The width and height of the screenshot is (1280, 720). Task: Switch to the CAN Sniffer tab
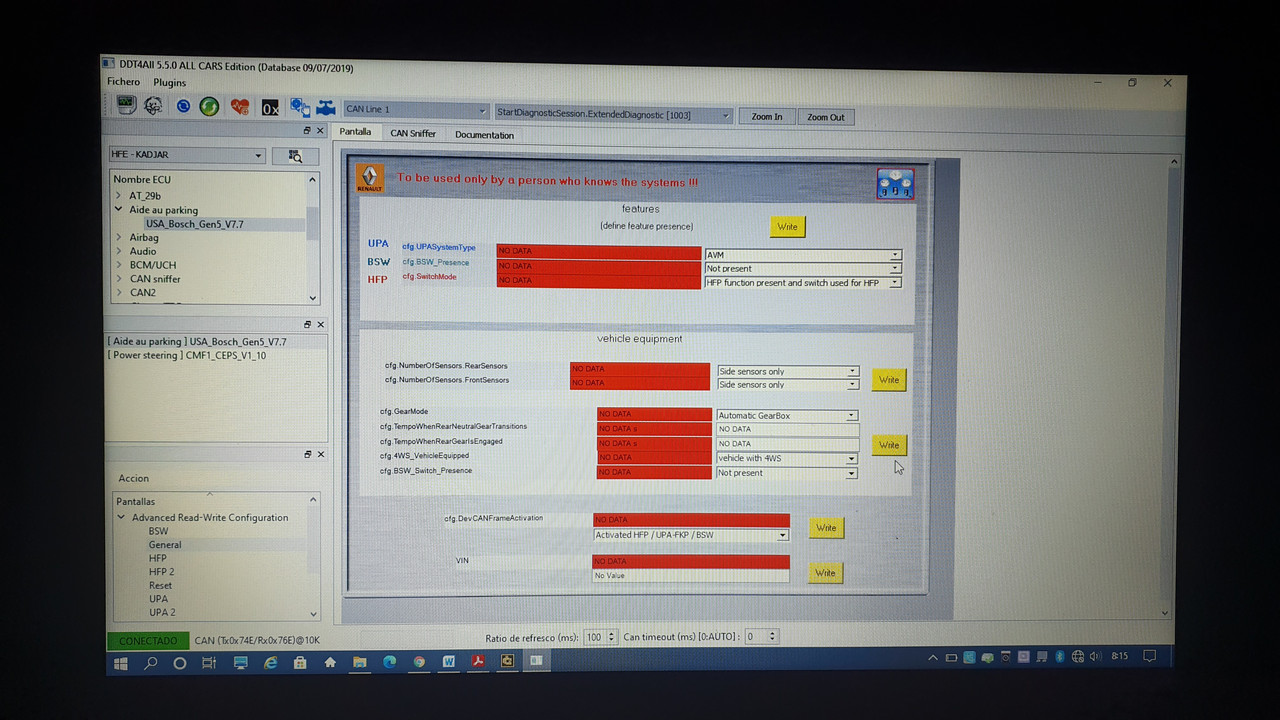[413, 133]
